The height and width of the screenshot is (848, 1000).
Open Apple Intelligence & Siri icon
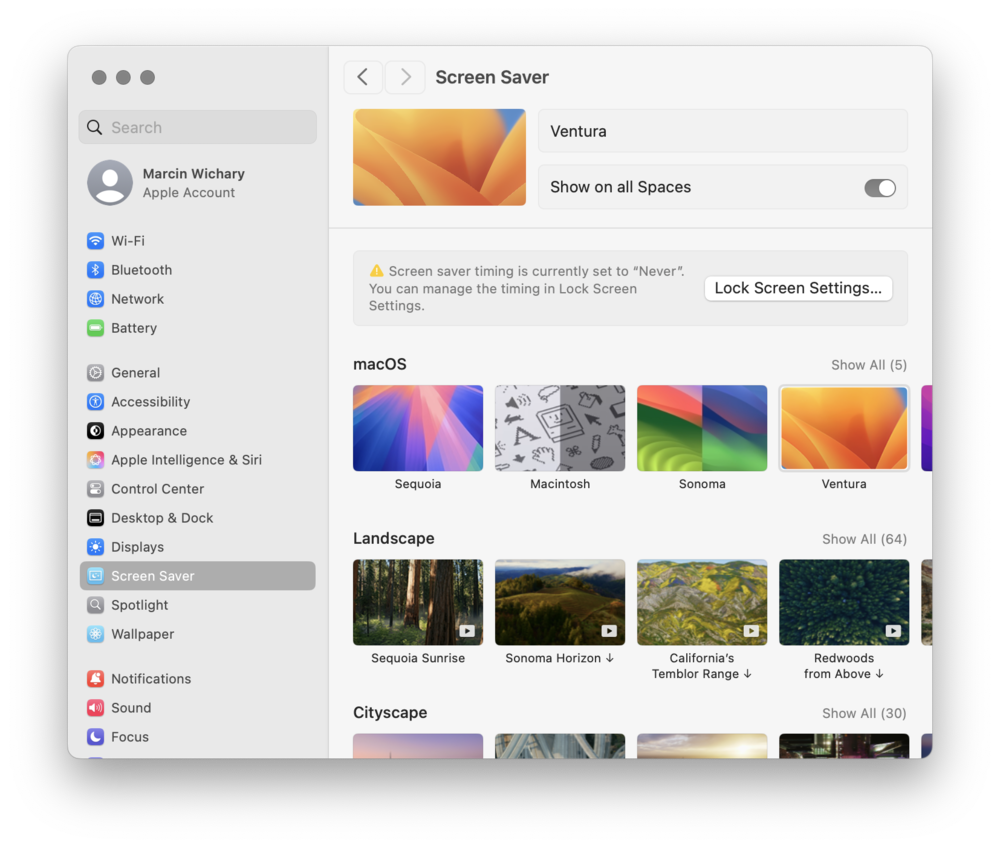[x=95, y=460]
